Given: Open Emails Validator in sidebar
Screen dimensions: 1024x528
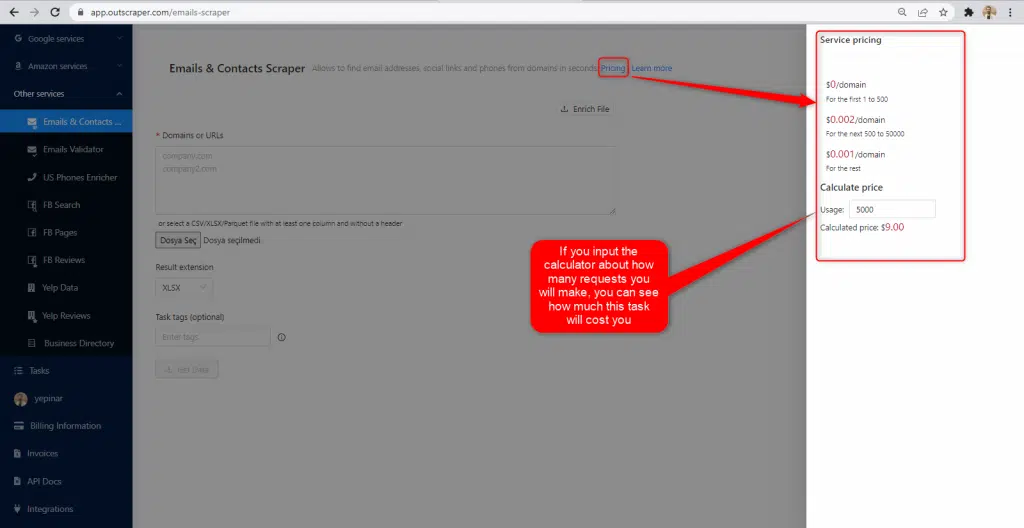Looking at the screenshot, I should point(73,150).
